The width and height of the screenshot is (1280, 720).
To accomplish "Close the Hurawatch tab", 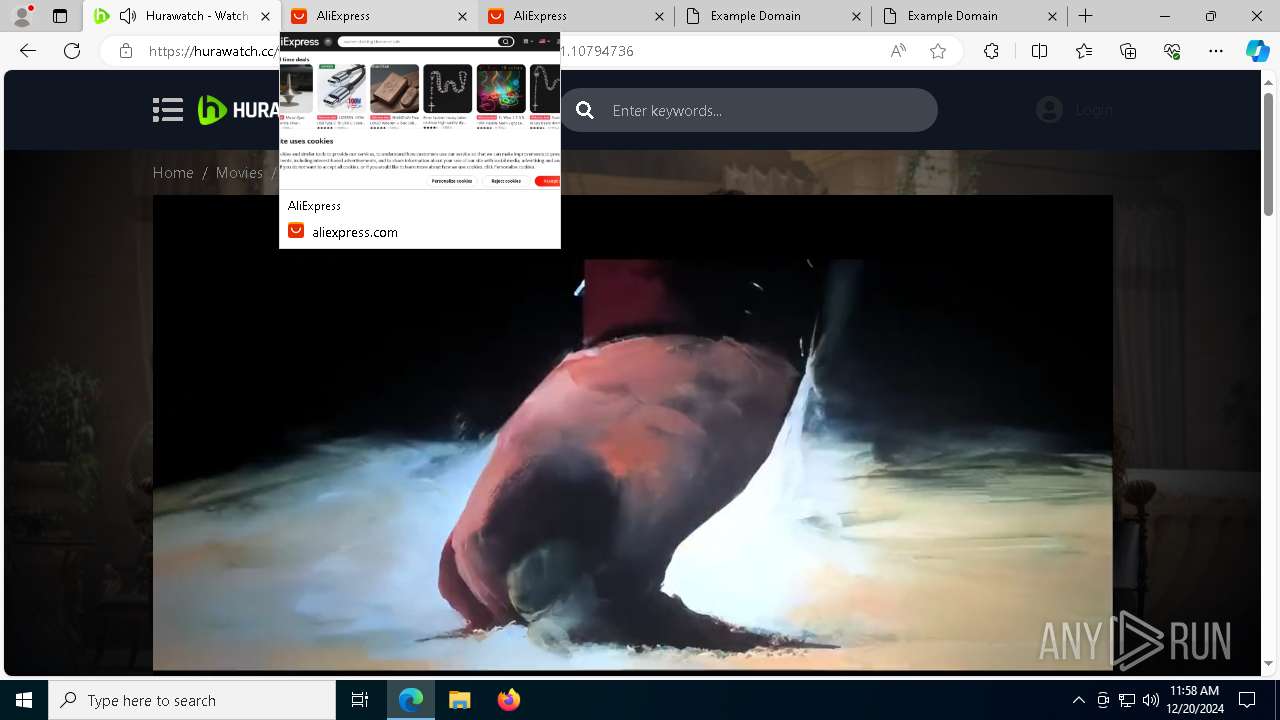I will 265,16.
